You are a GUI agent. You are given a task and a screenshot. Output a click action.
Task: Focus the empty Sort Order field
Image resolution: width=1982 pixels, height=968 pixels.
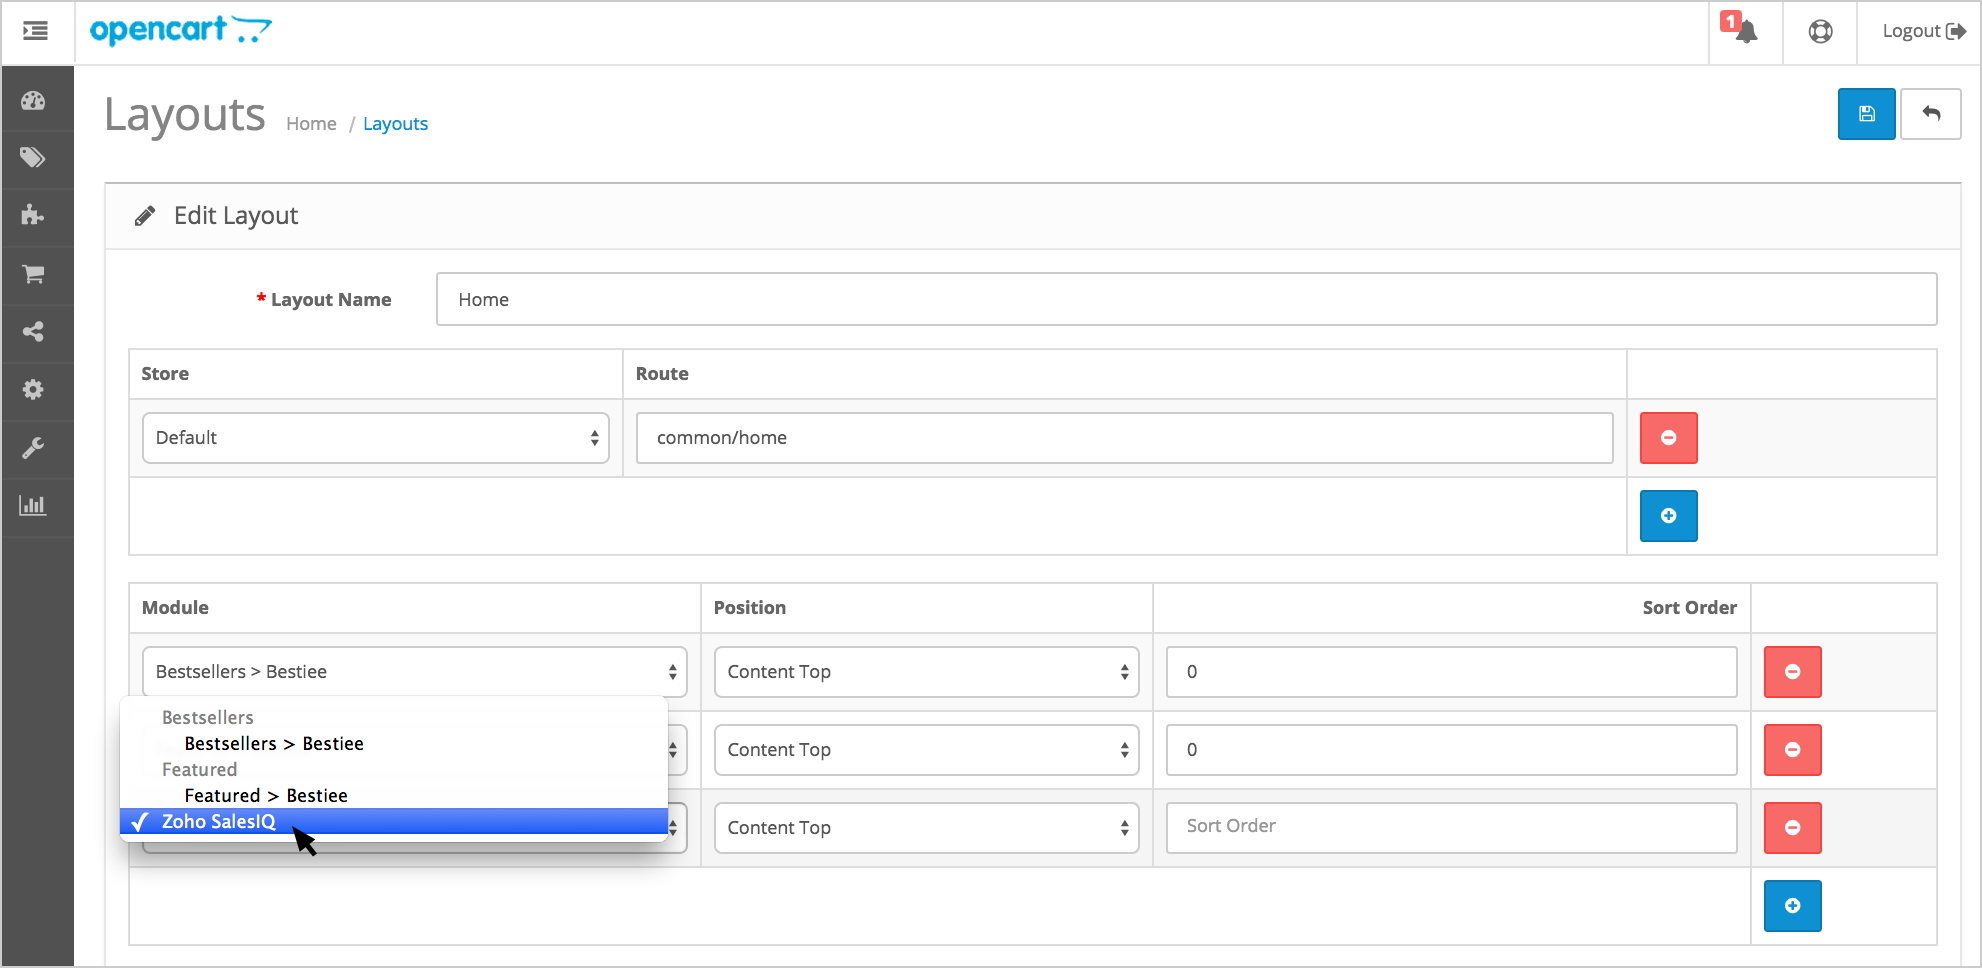click(x=1450, y=826)
